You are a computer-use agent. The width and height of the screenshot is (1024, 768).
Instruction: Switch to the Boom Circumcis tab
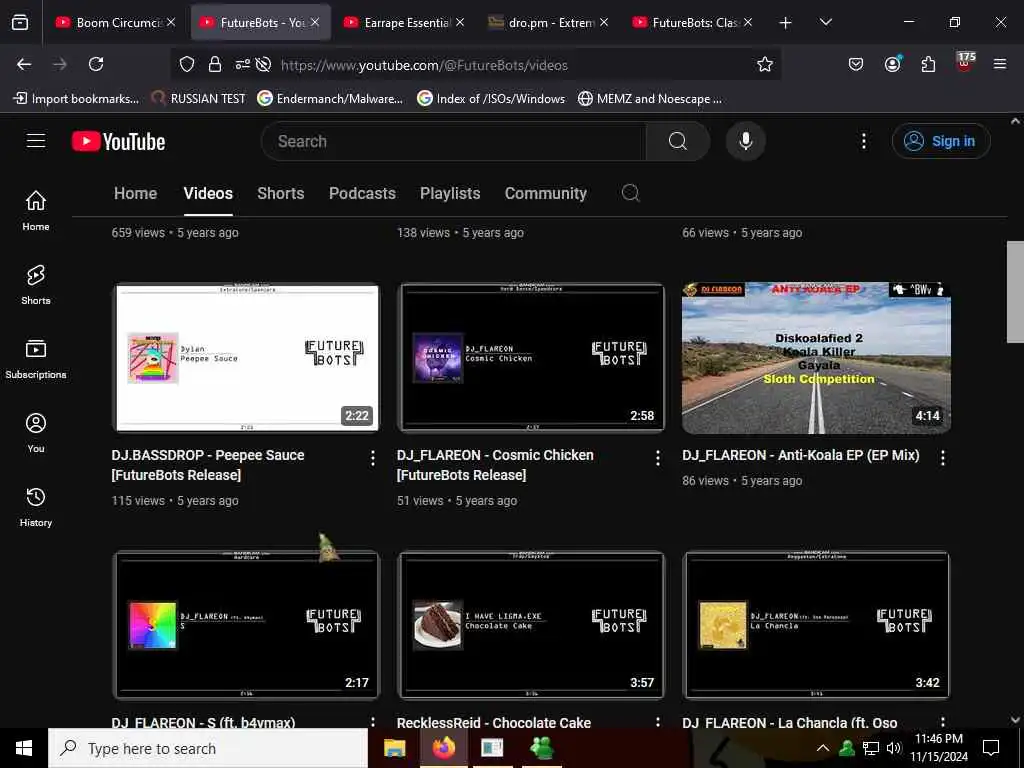[115, 23]
